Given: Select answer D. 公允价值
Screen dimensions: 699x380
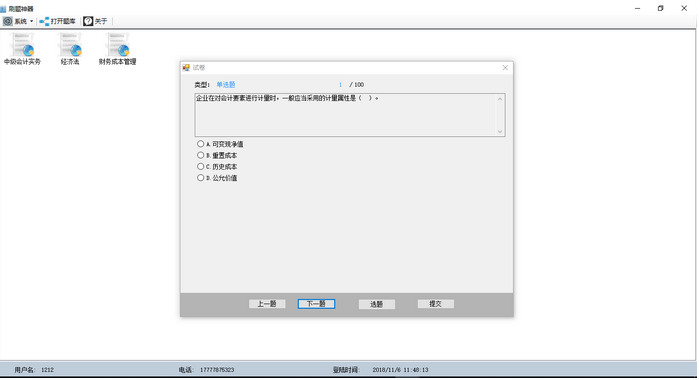Looking at the screenshot, I should click(x=217, y=178).
